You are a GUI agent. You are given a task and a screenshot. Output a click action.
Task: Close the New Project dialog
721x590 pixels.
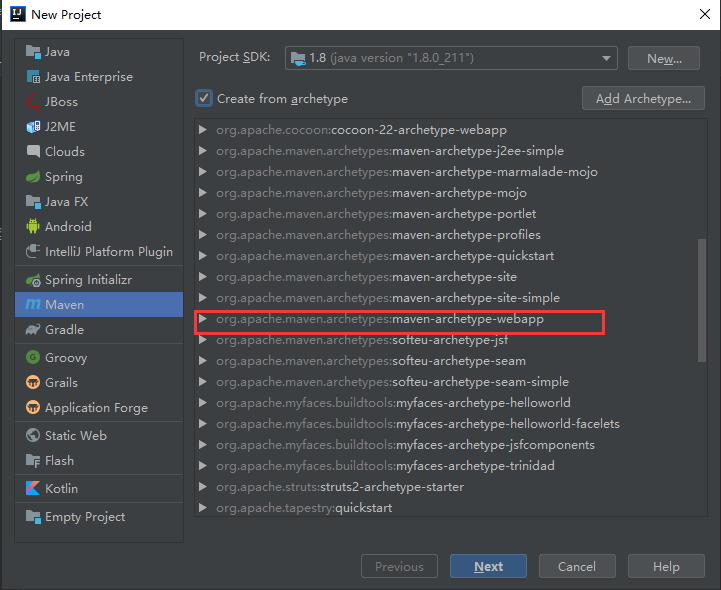tap(704, 14)
